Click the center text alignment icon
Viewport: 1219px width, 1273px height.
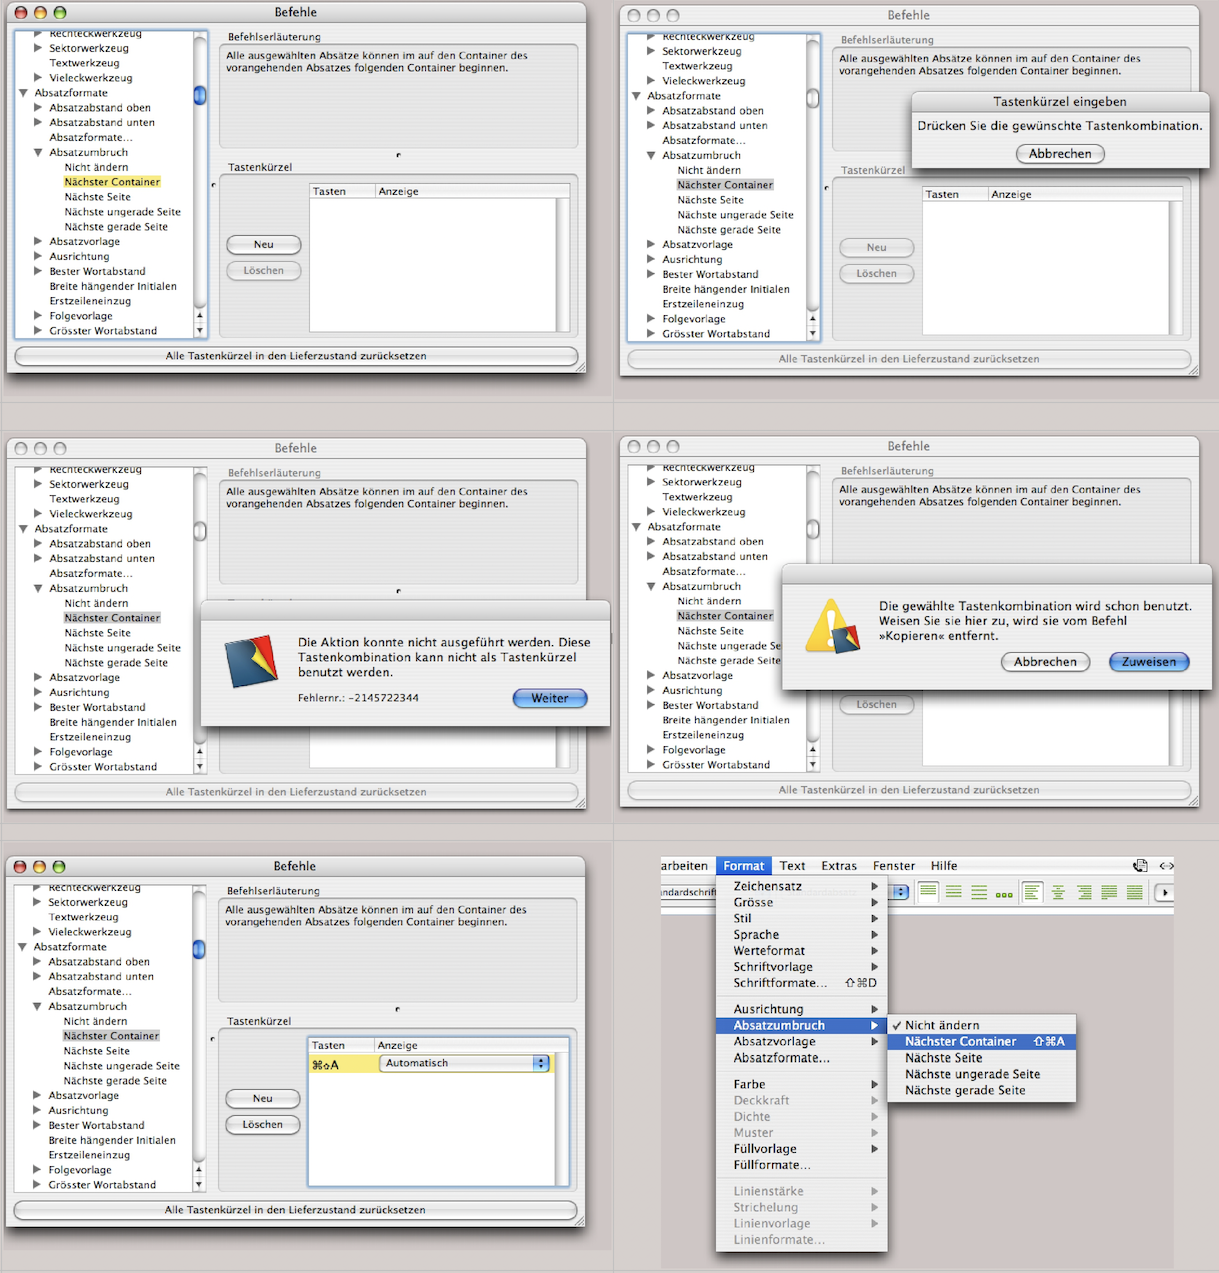(1058, 892)
